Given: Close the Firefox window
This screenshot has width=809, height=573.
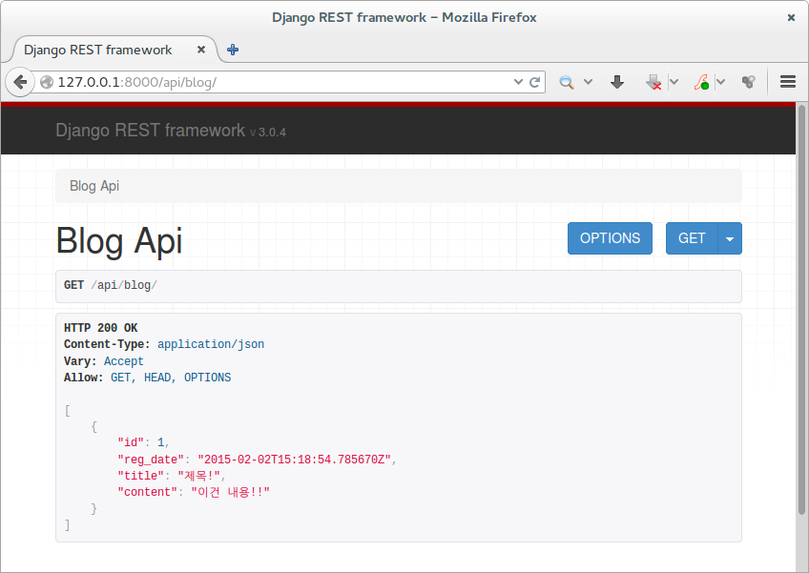Looking at the screenshot, I should click(x=791, y=18).
